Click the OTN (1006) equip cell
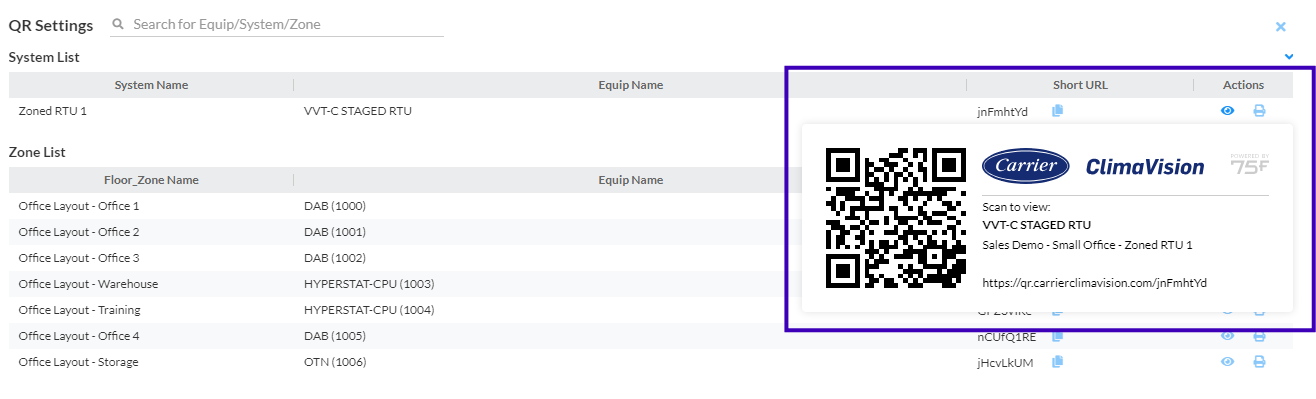 [x=334, y=362]
